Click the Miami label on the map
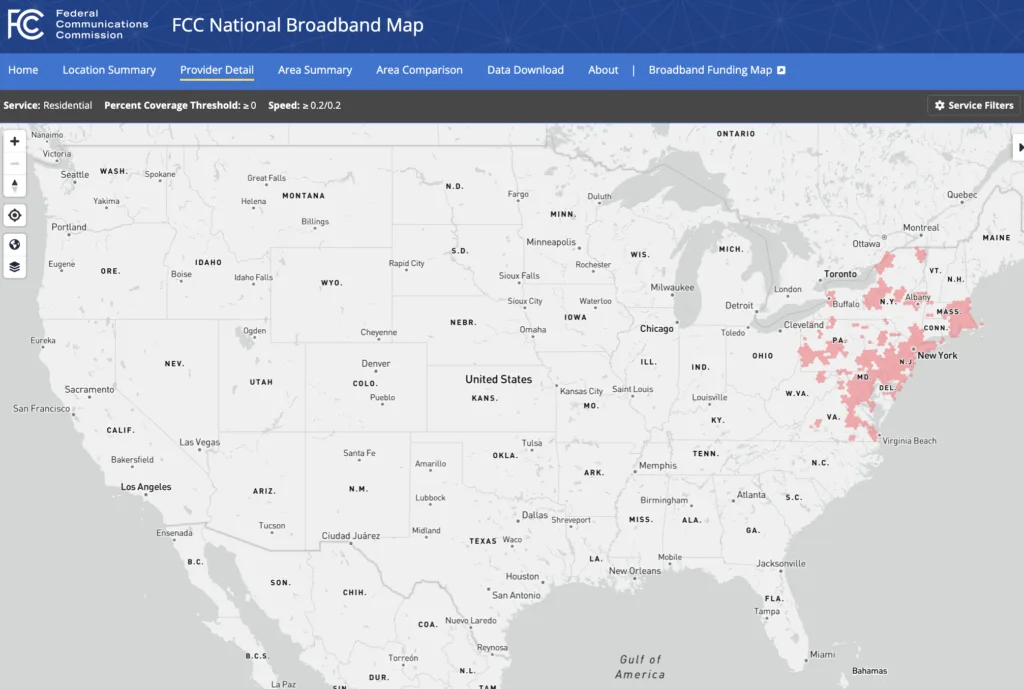The image size is (1024, 689). 822,654
